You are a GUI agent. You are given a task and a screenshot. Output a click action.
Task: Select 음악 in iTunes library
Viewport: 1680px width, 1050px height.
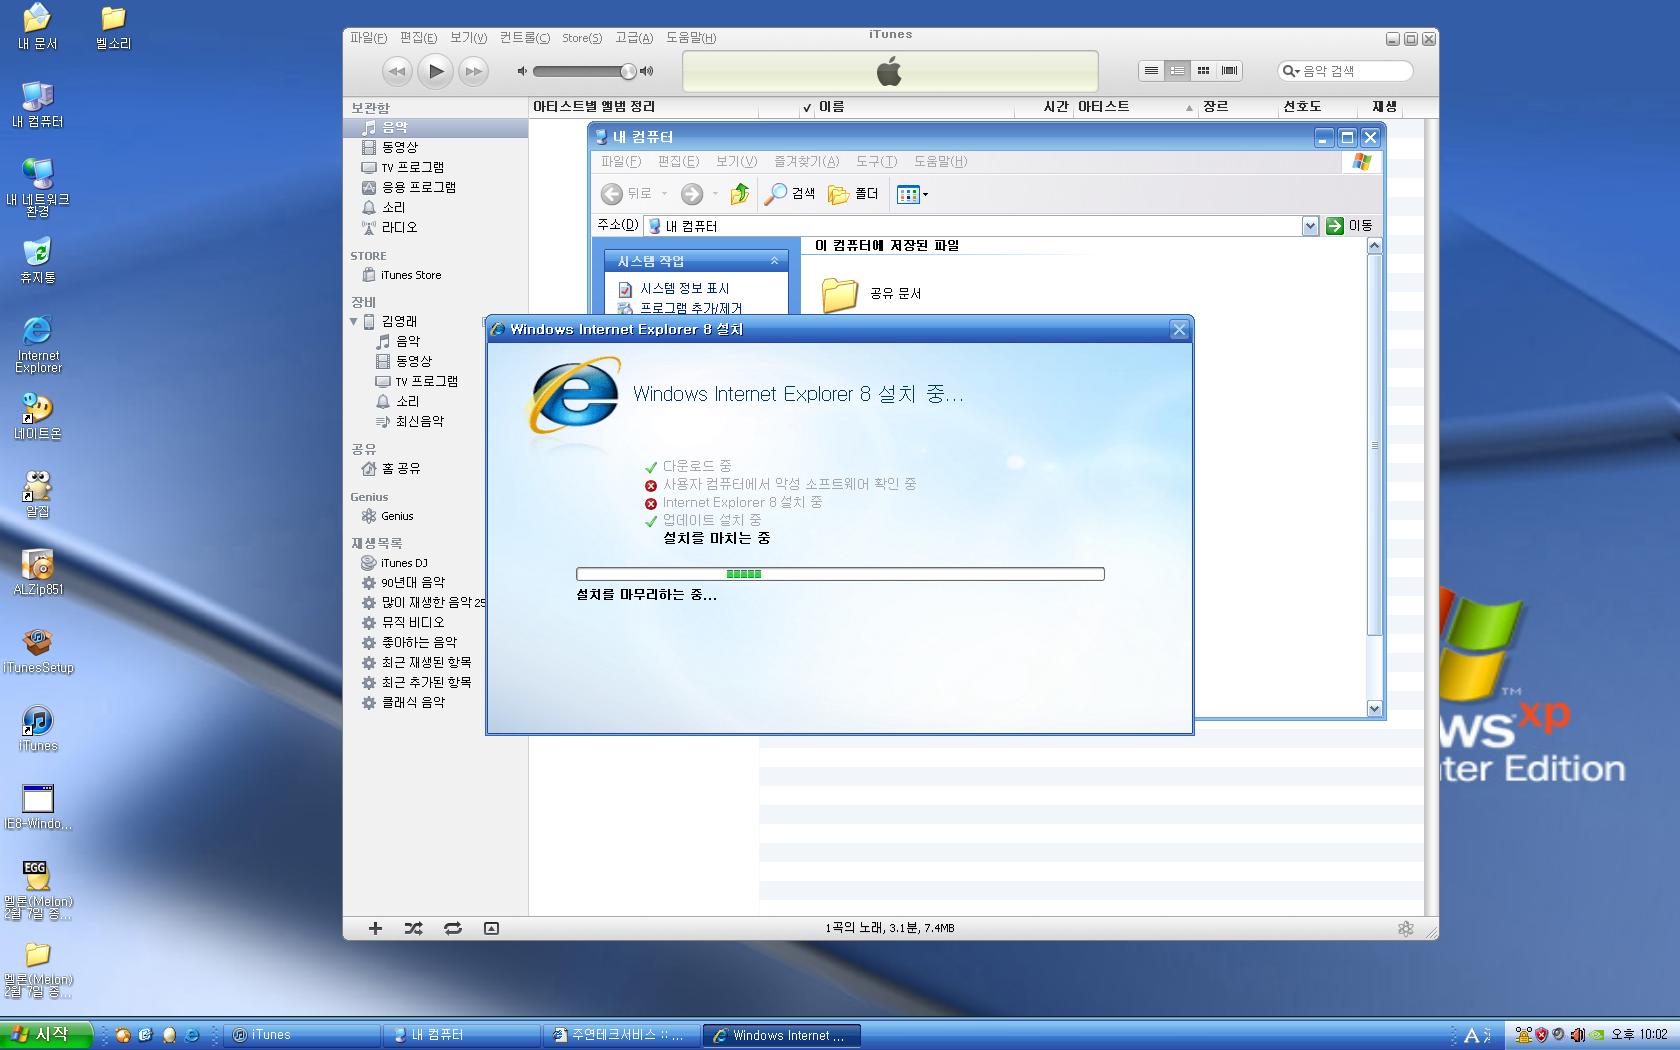pyautogui.click(x=436, y=127)
